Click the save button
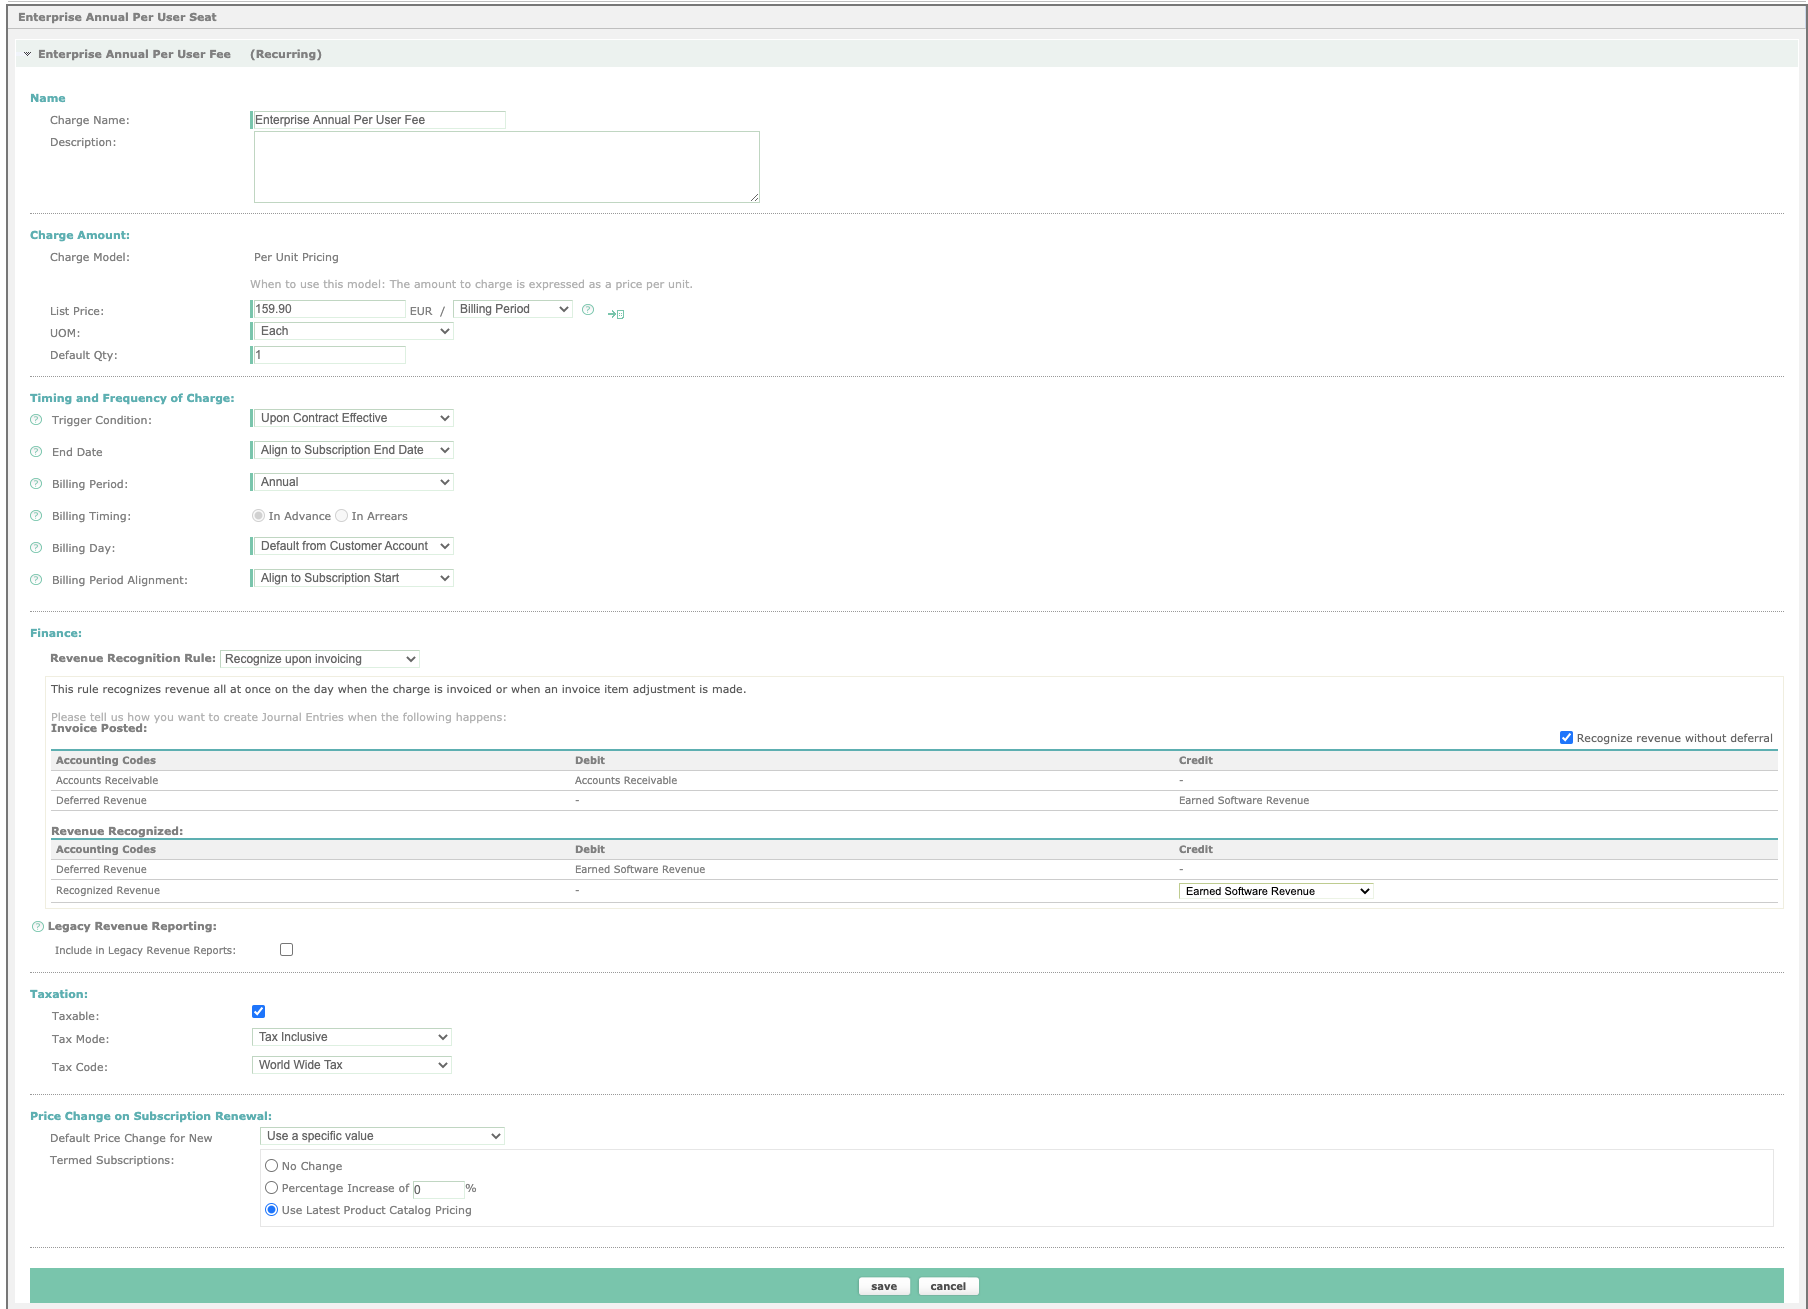 (x=883, y=1286)
